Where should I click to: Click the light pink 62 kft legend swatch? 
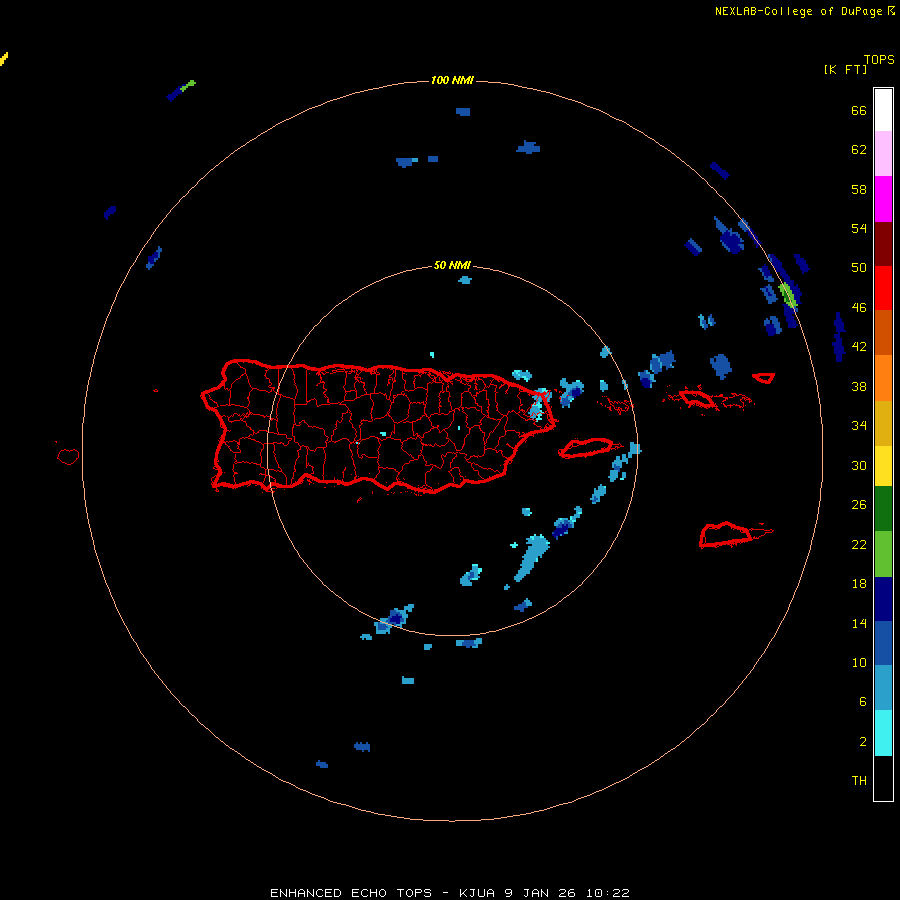click(883, 154)
